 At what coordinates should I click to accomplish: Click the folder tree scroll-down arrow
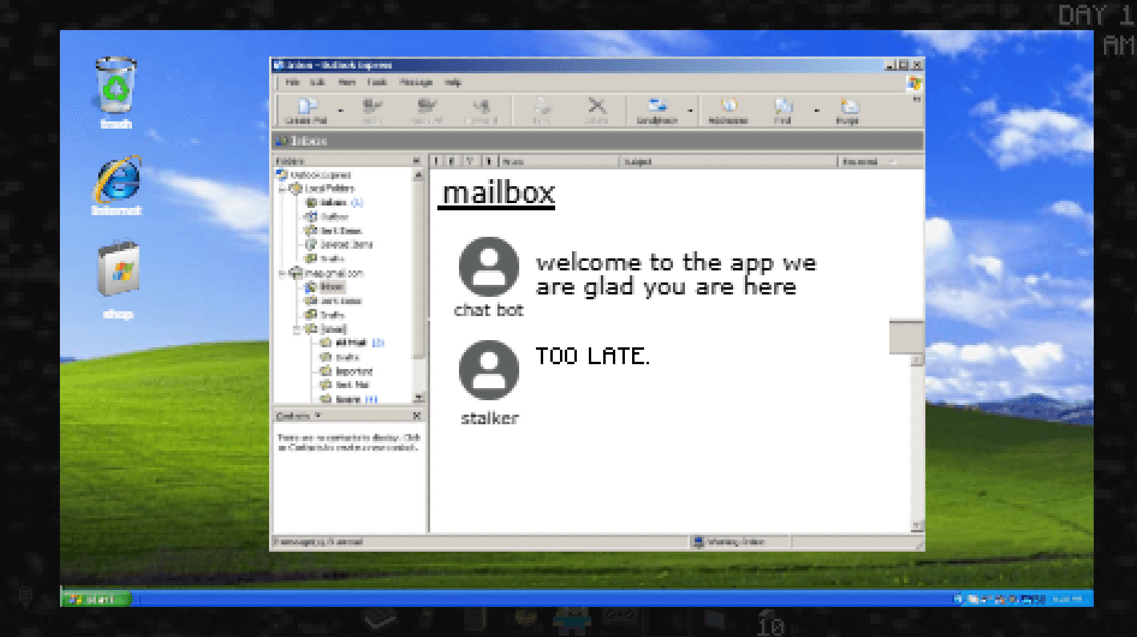pos(418,397)
